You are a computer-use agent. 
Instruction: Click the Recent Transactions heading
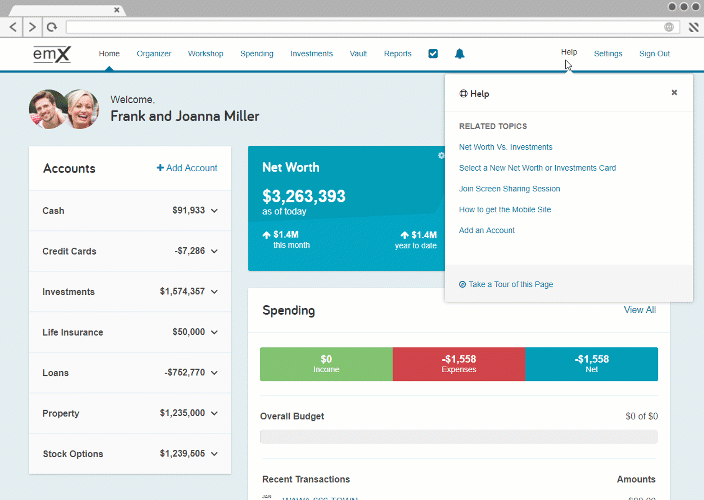pyautogui.click(x=306, y=479)
